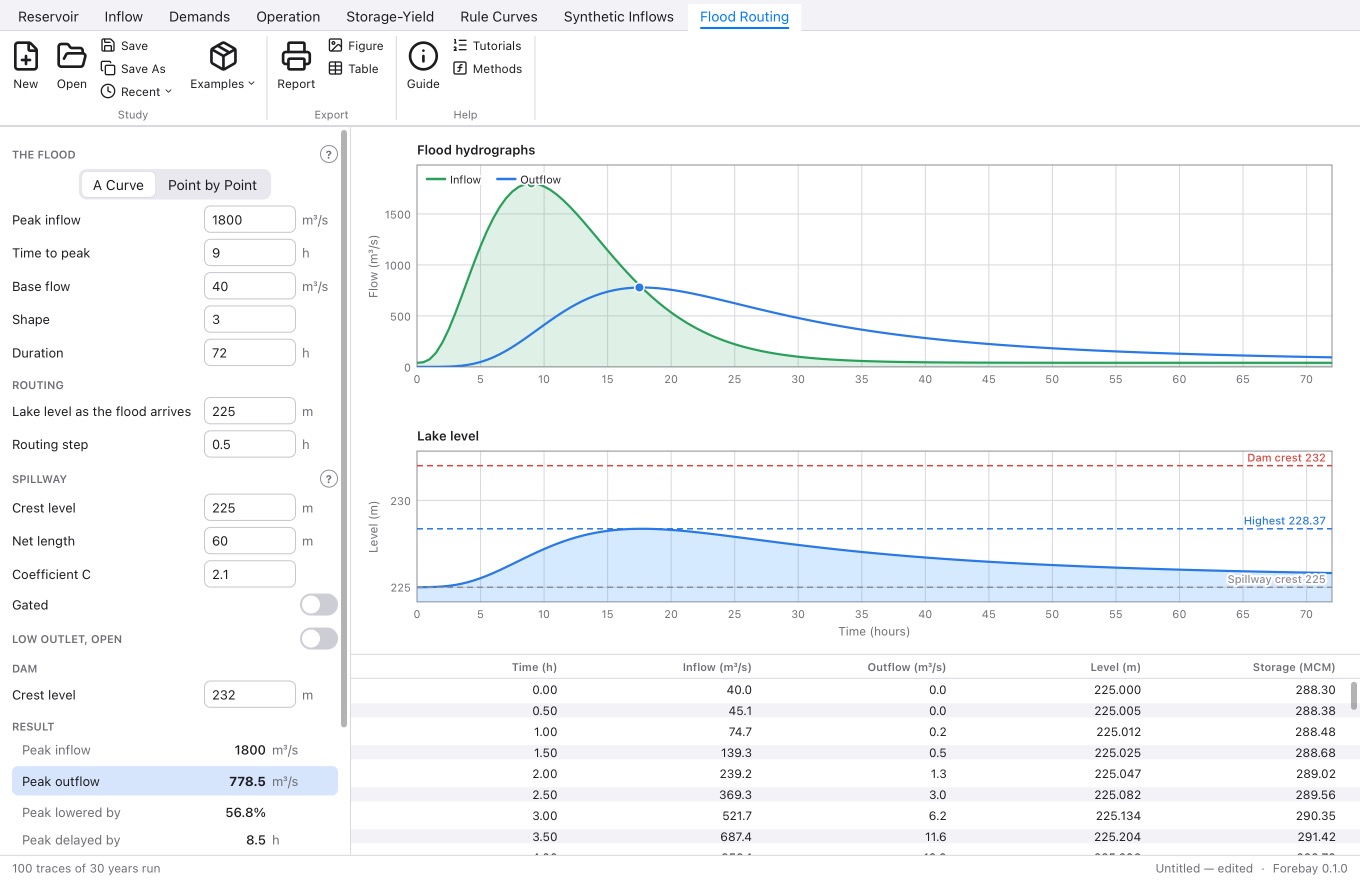Open a study with the Open folder icon
The height and width of the screenshot is (880, 1360).
(72, 66)
